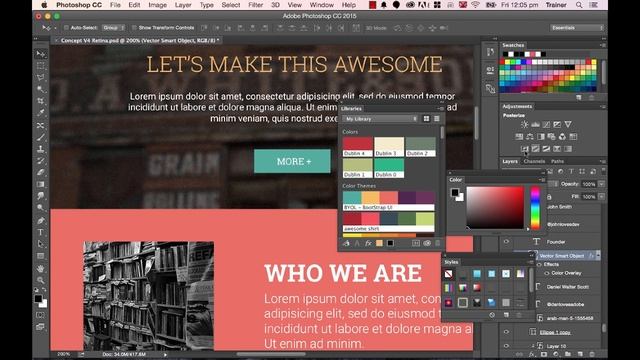Select the Quick Selection tool

(x=40, y=89)
